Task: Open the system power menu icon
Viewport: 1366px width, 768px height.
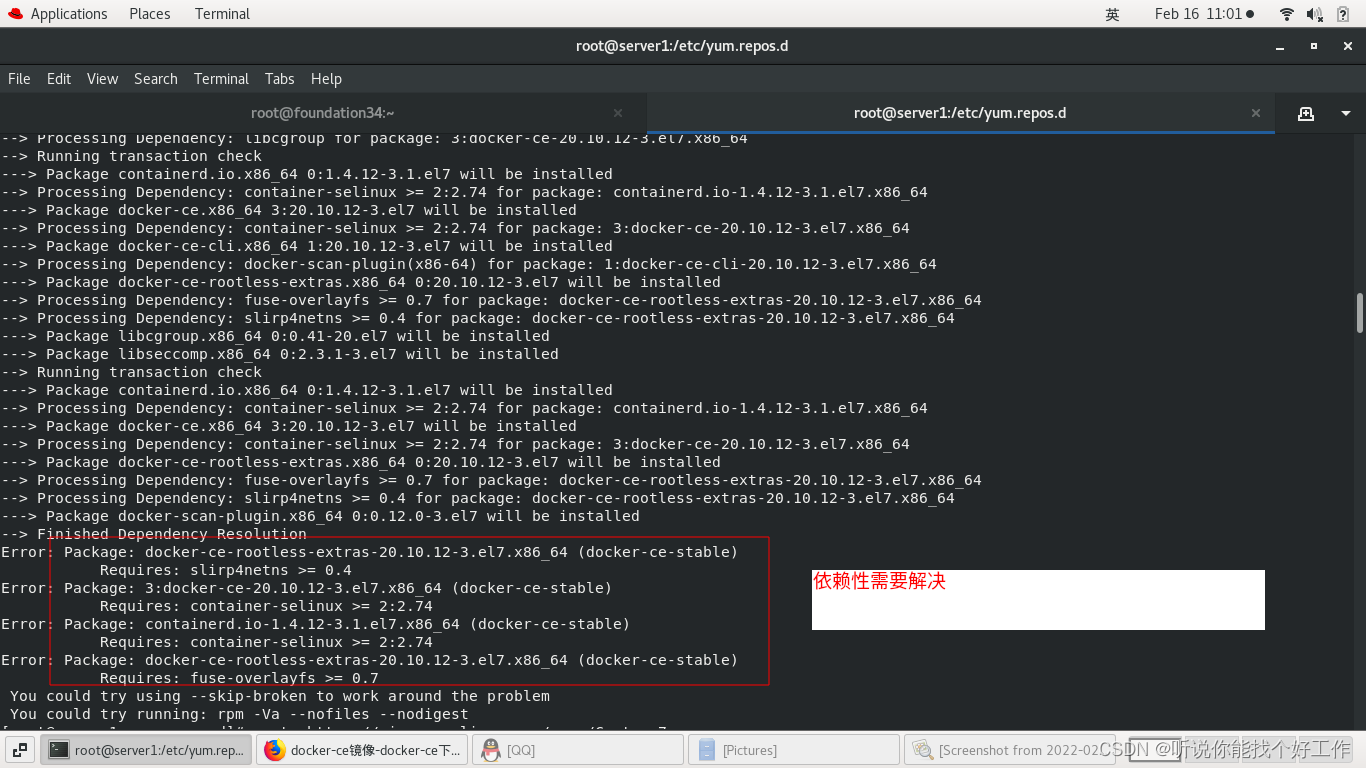Action: tap(1344, 14)
